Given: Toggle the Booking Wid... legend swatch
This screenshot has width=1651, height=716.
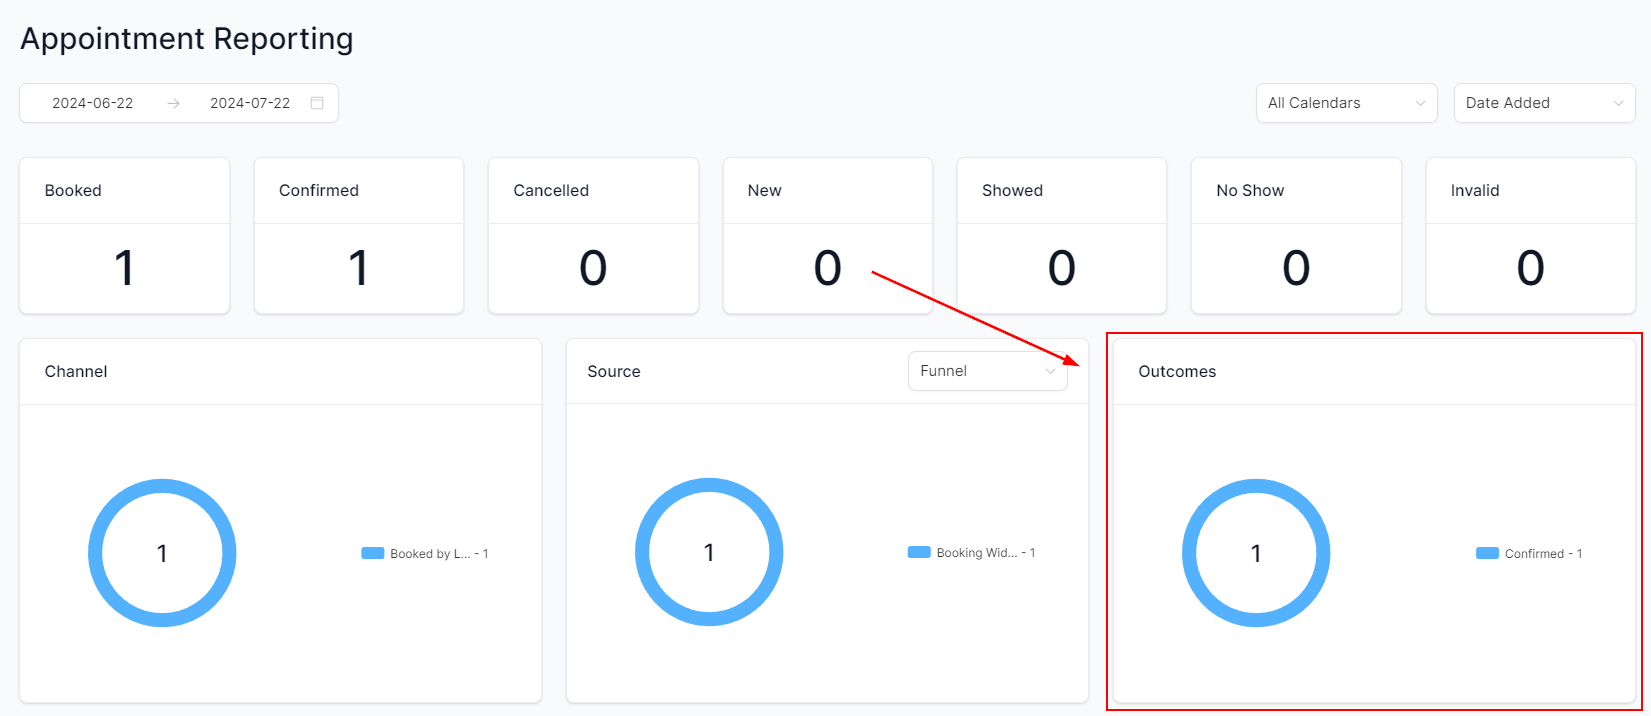Looking at the screenshot, I should pos(919,552).
